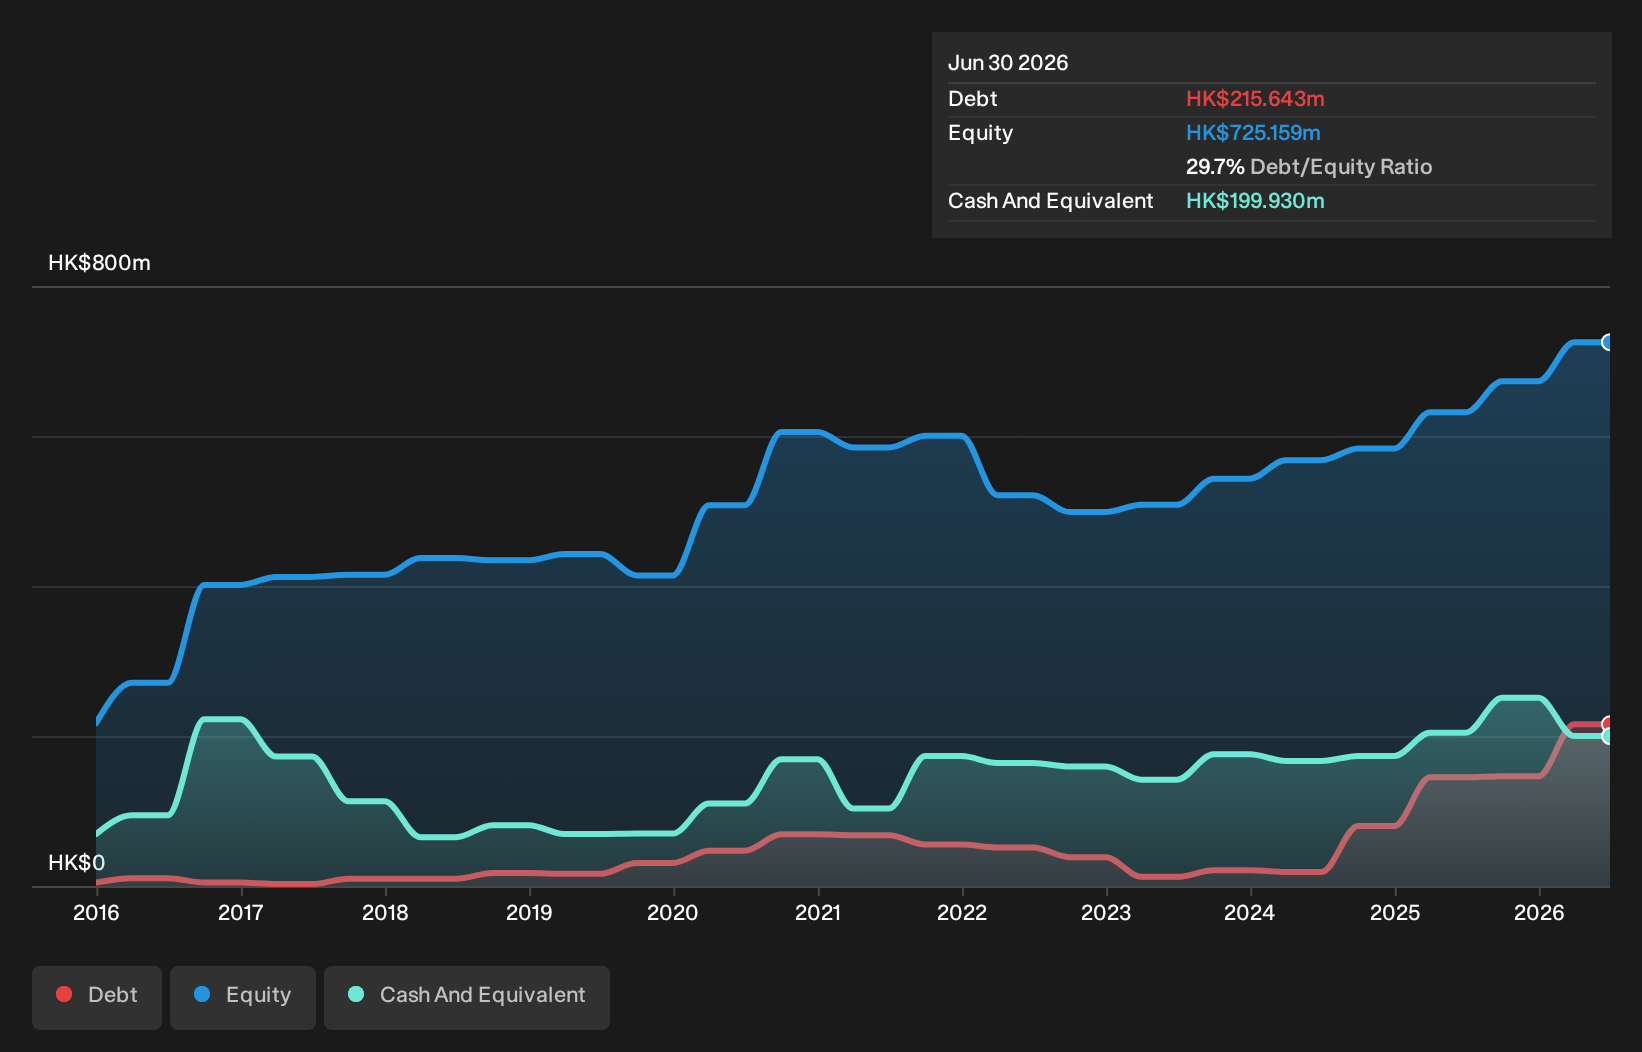Toggle the Debt series legend button
The height and width of the screenshot is (1052, 1642).
(97, 997)
